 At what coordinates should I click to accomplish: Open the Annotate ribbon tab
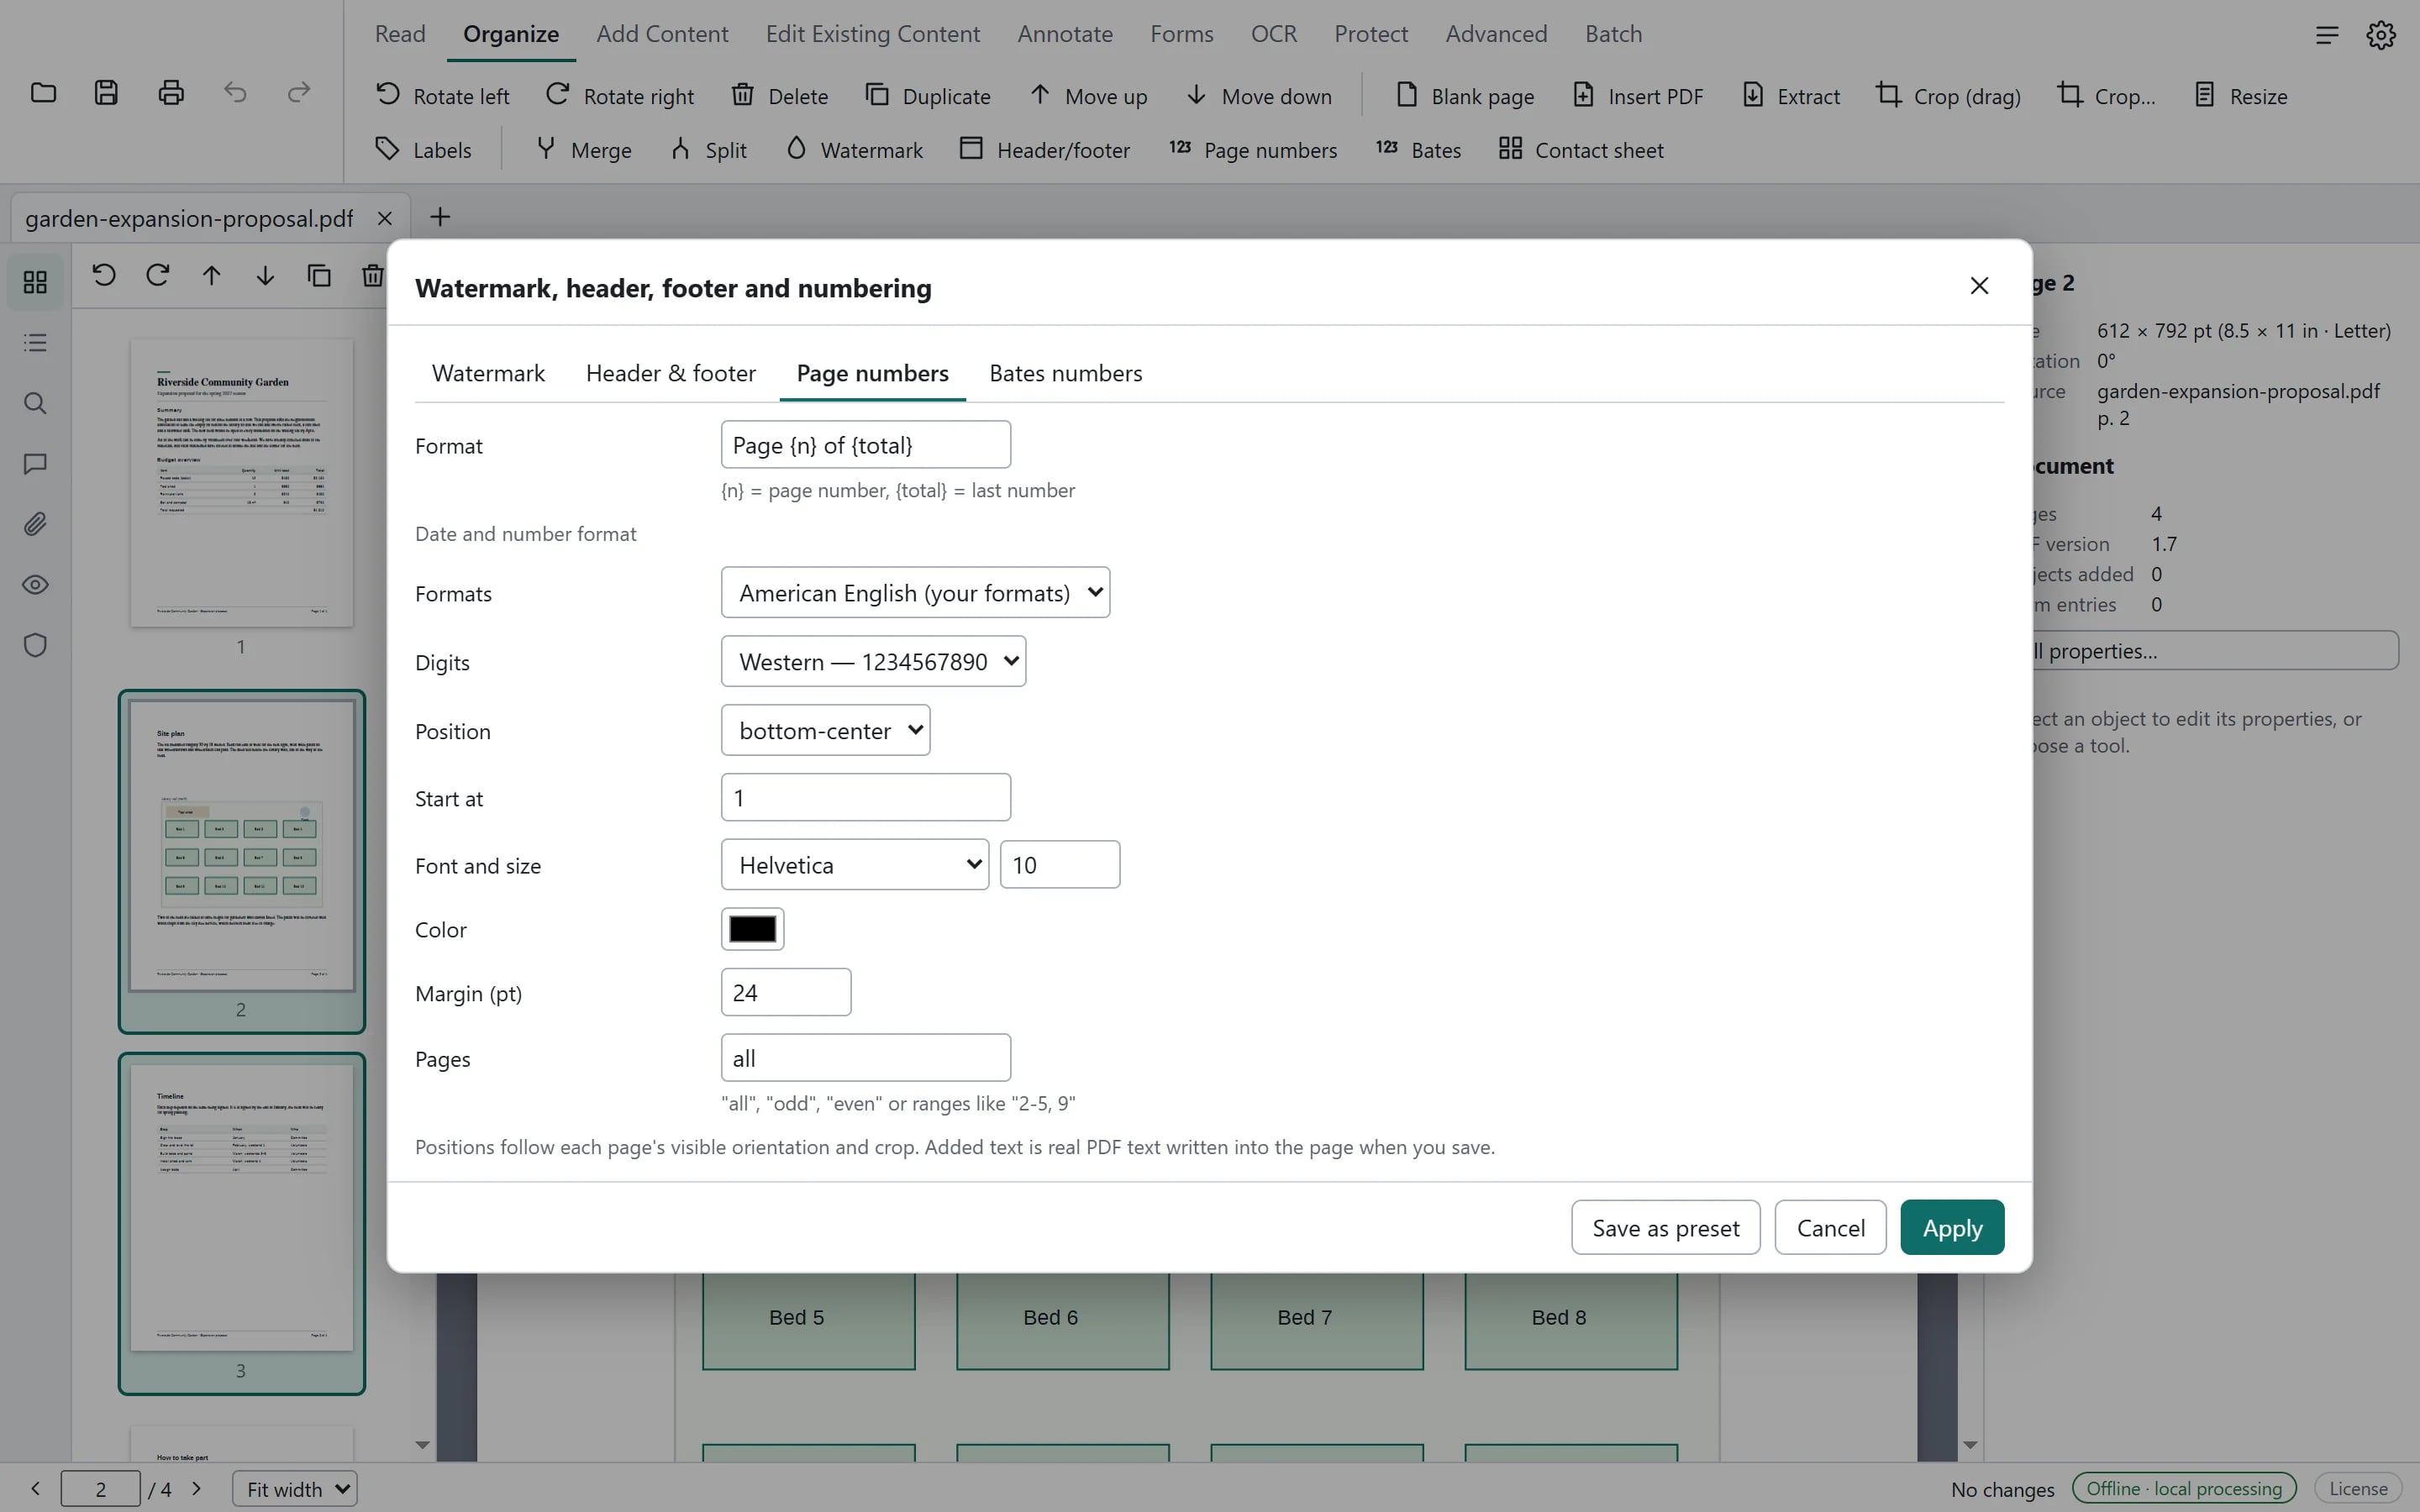tap(1065, 34)
